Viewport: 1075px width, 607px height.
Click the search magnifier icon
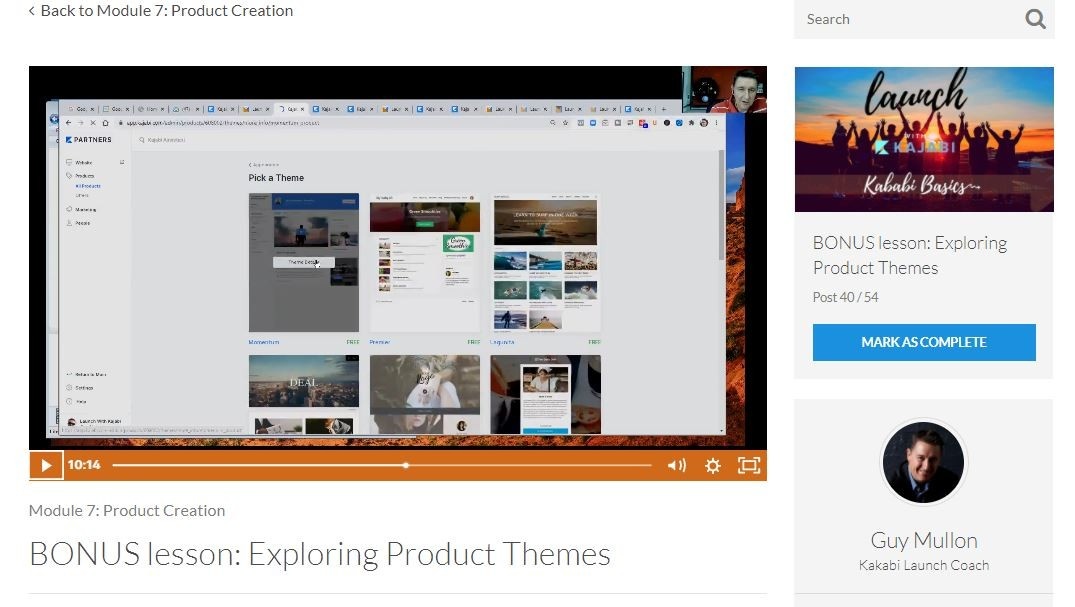1035,19
